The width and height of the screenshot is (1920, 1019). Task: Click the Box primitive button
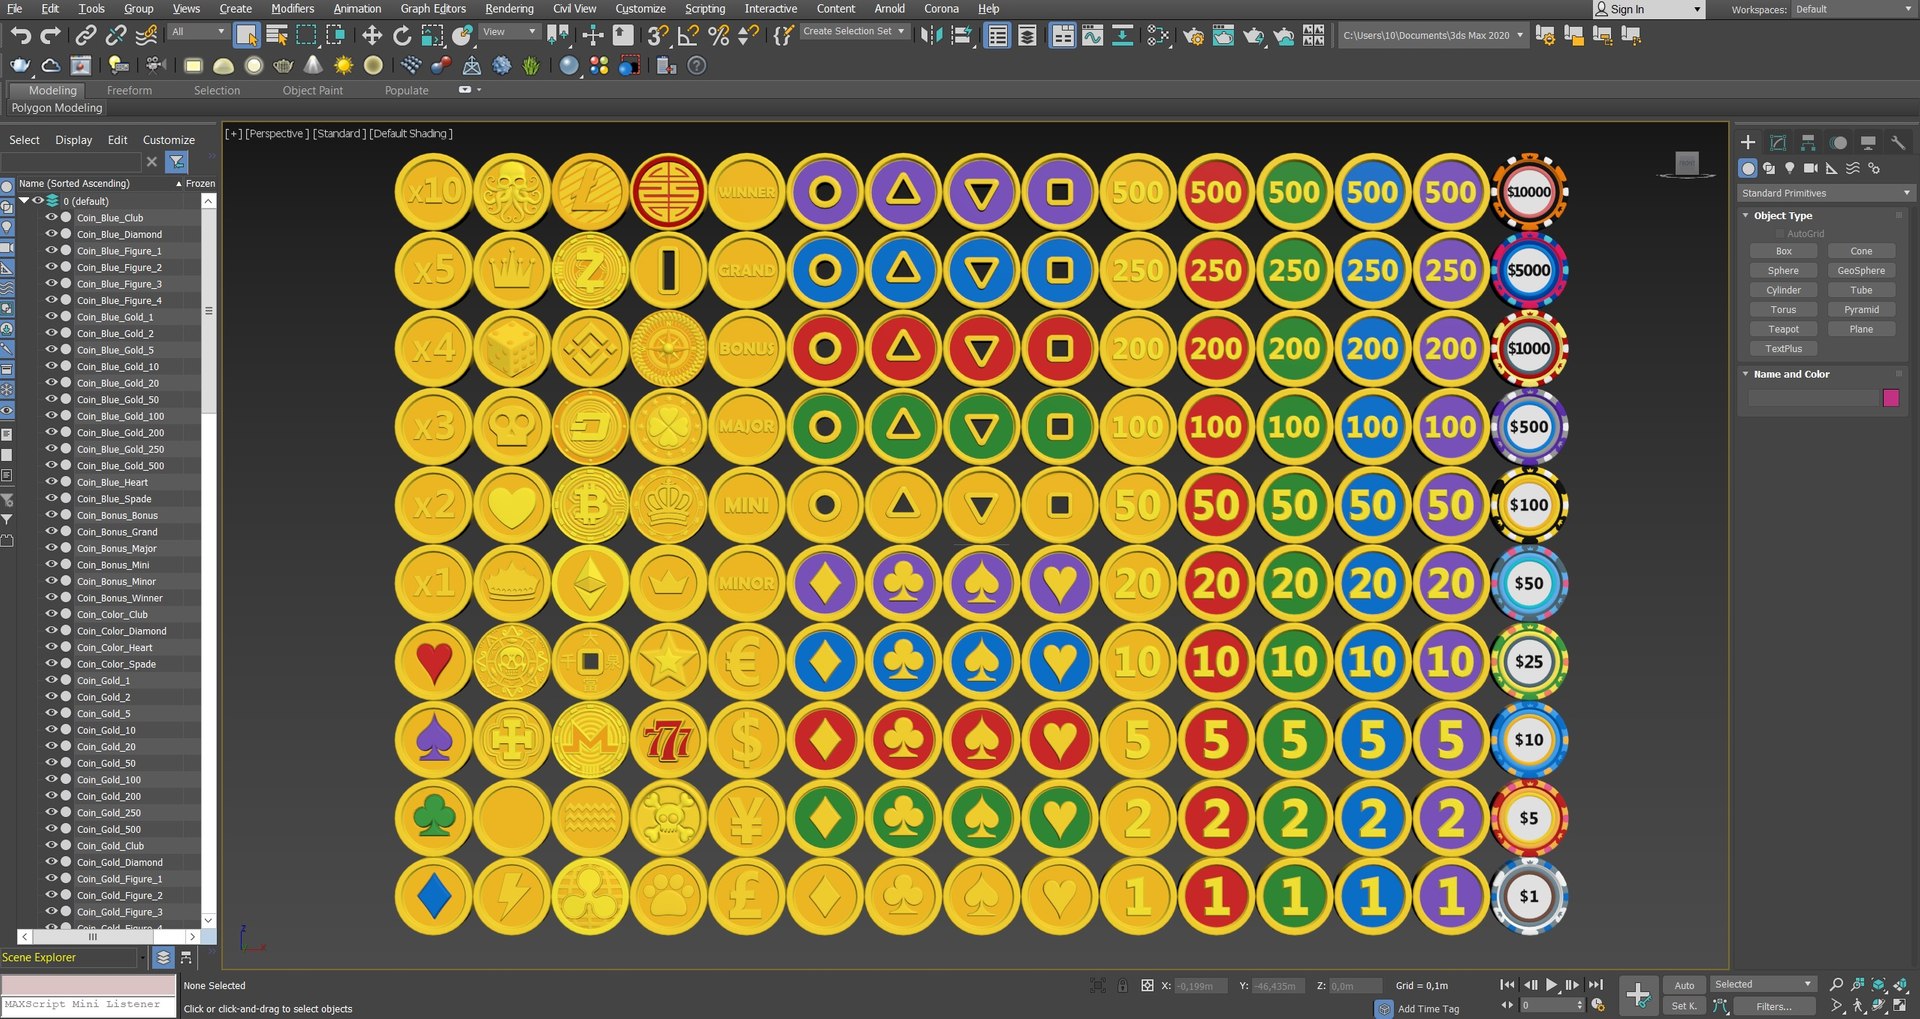pos(1783,251)
